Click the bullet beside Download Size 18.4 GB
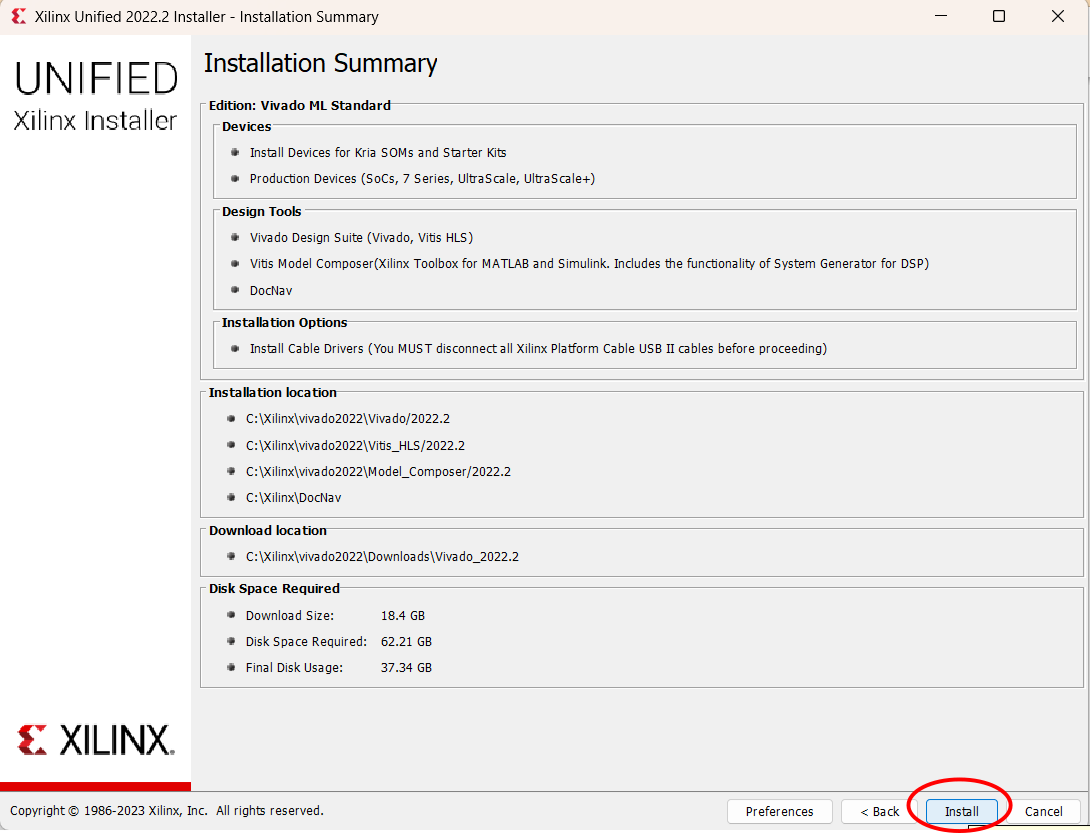 click(x=232, y=615)
